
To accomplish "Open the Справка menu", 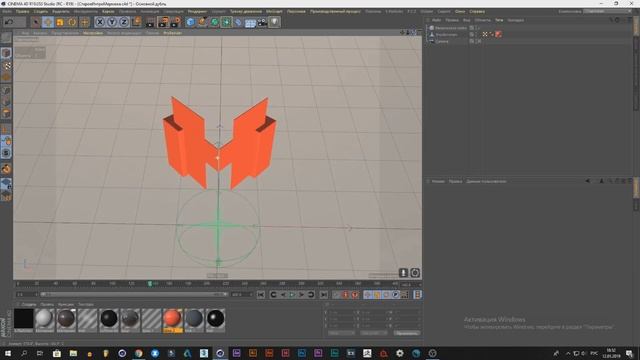I will pos(477,11).
